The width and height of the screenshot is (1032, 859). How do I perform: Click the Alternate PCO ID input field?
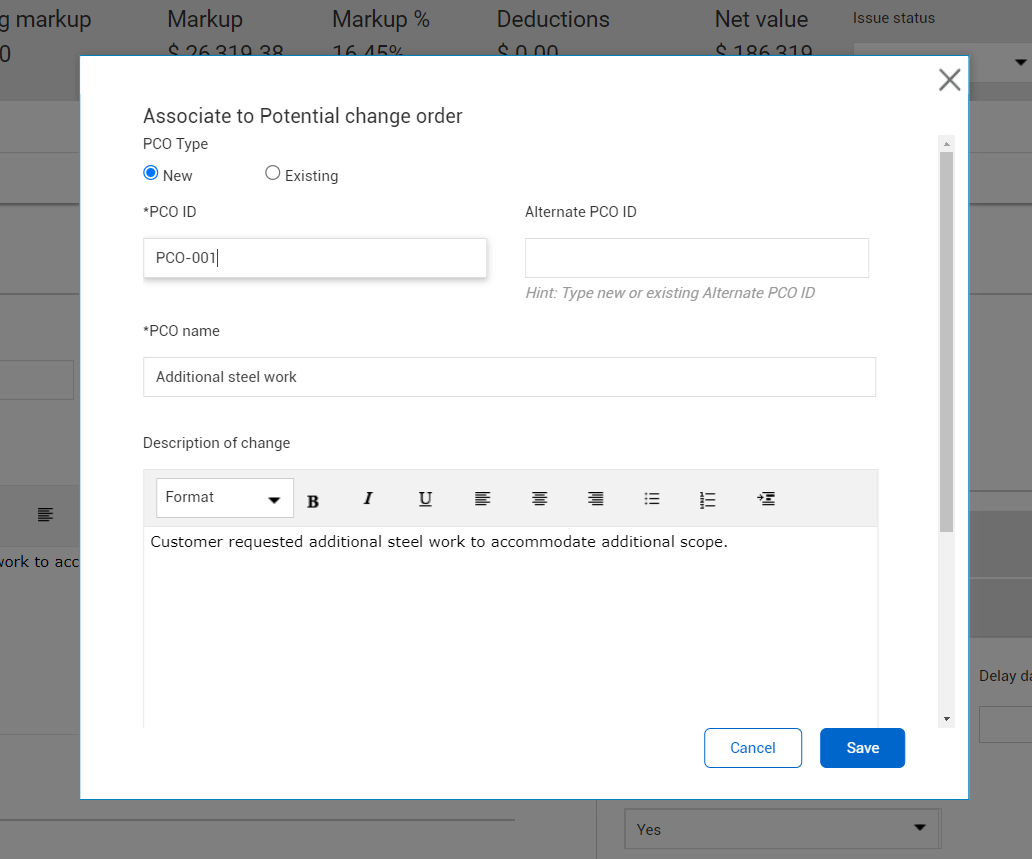[x=696, y=257]
